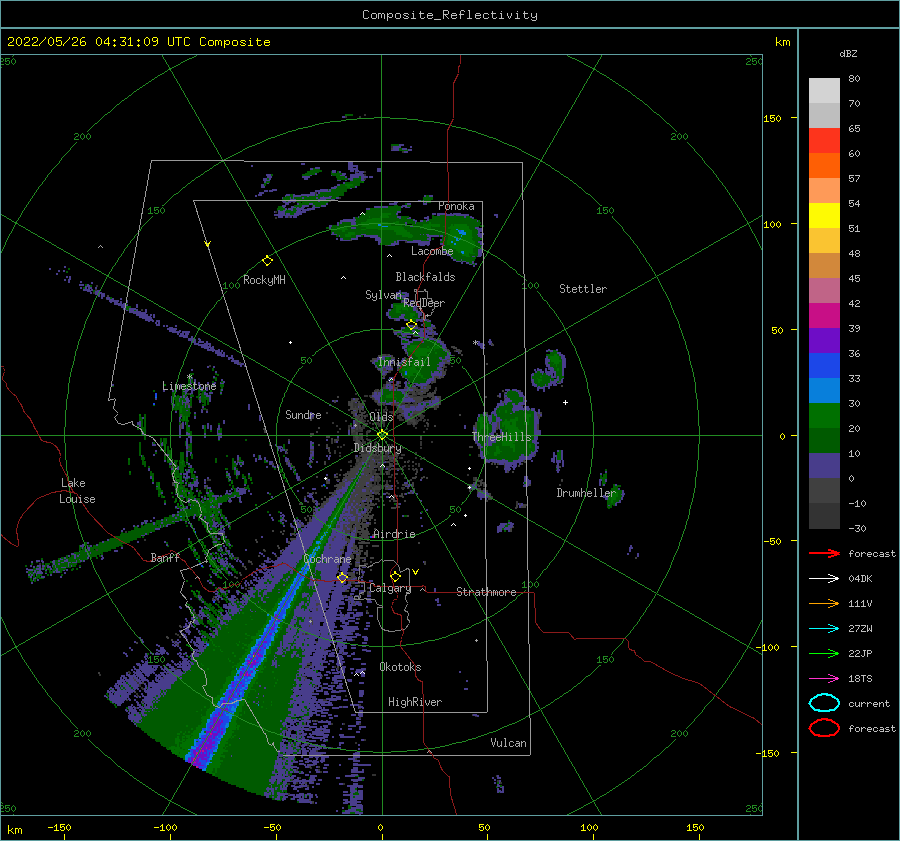Image resolution: width=900 pixels, height=841 pixels.
Task: Click the yellow radar-site diamond at map center
Action: pos(382,435)
